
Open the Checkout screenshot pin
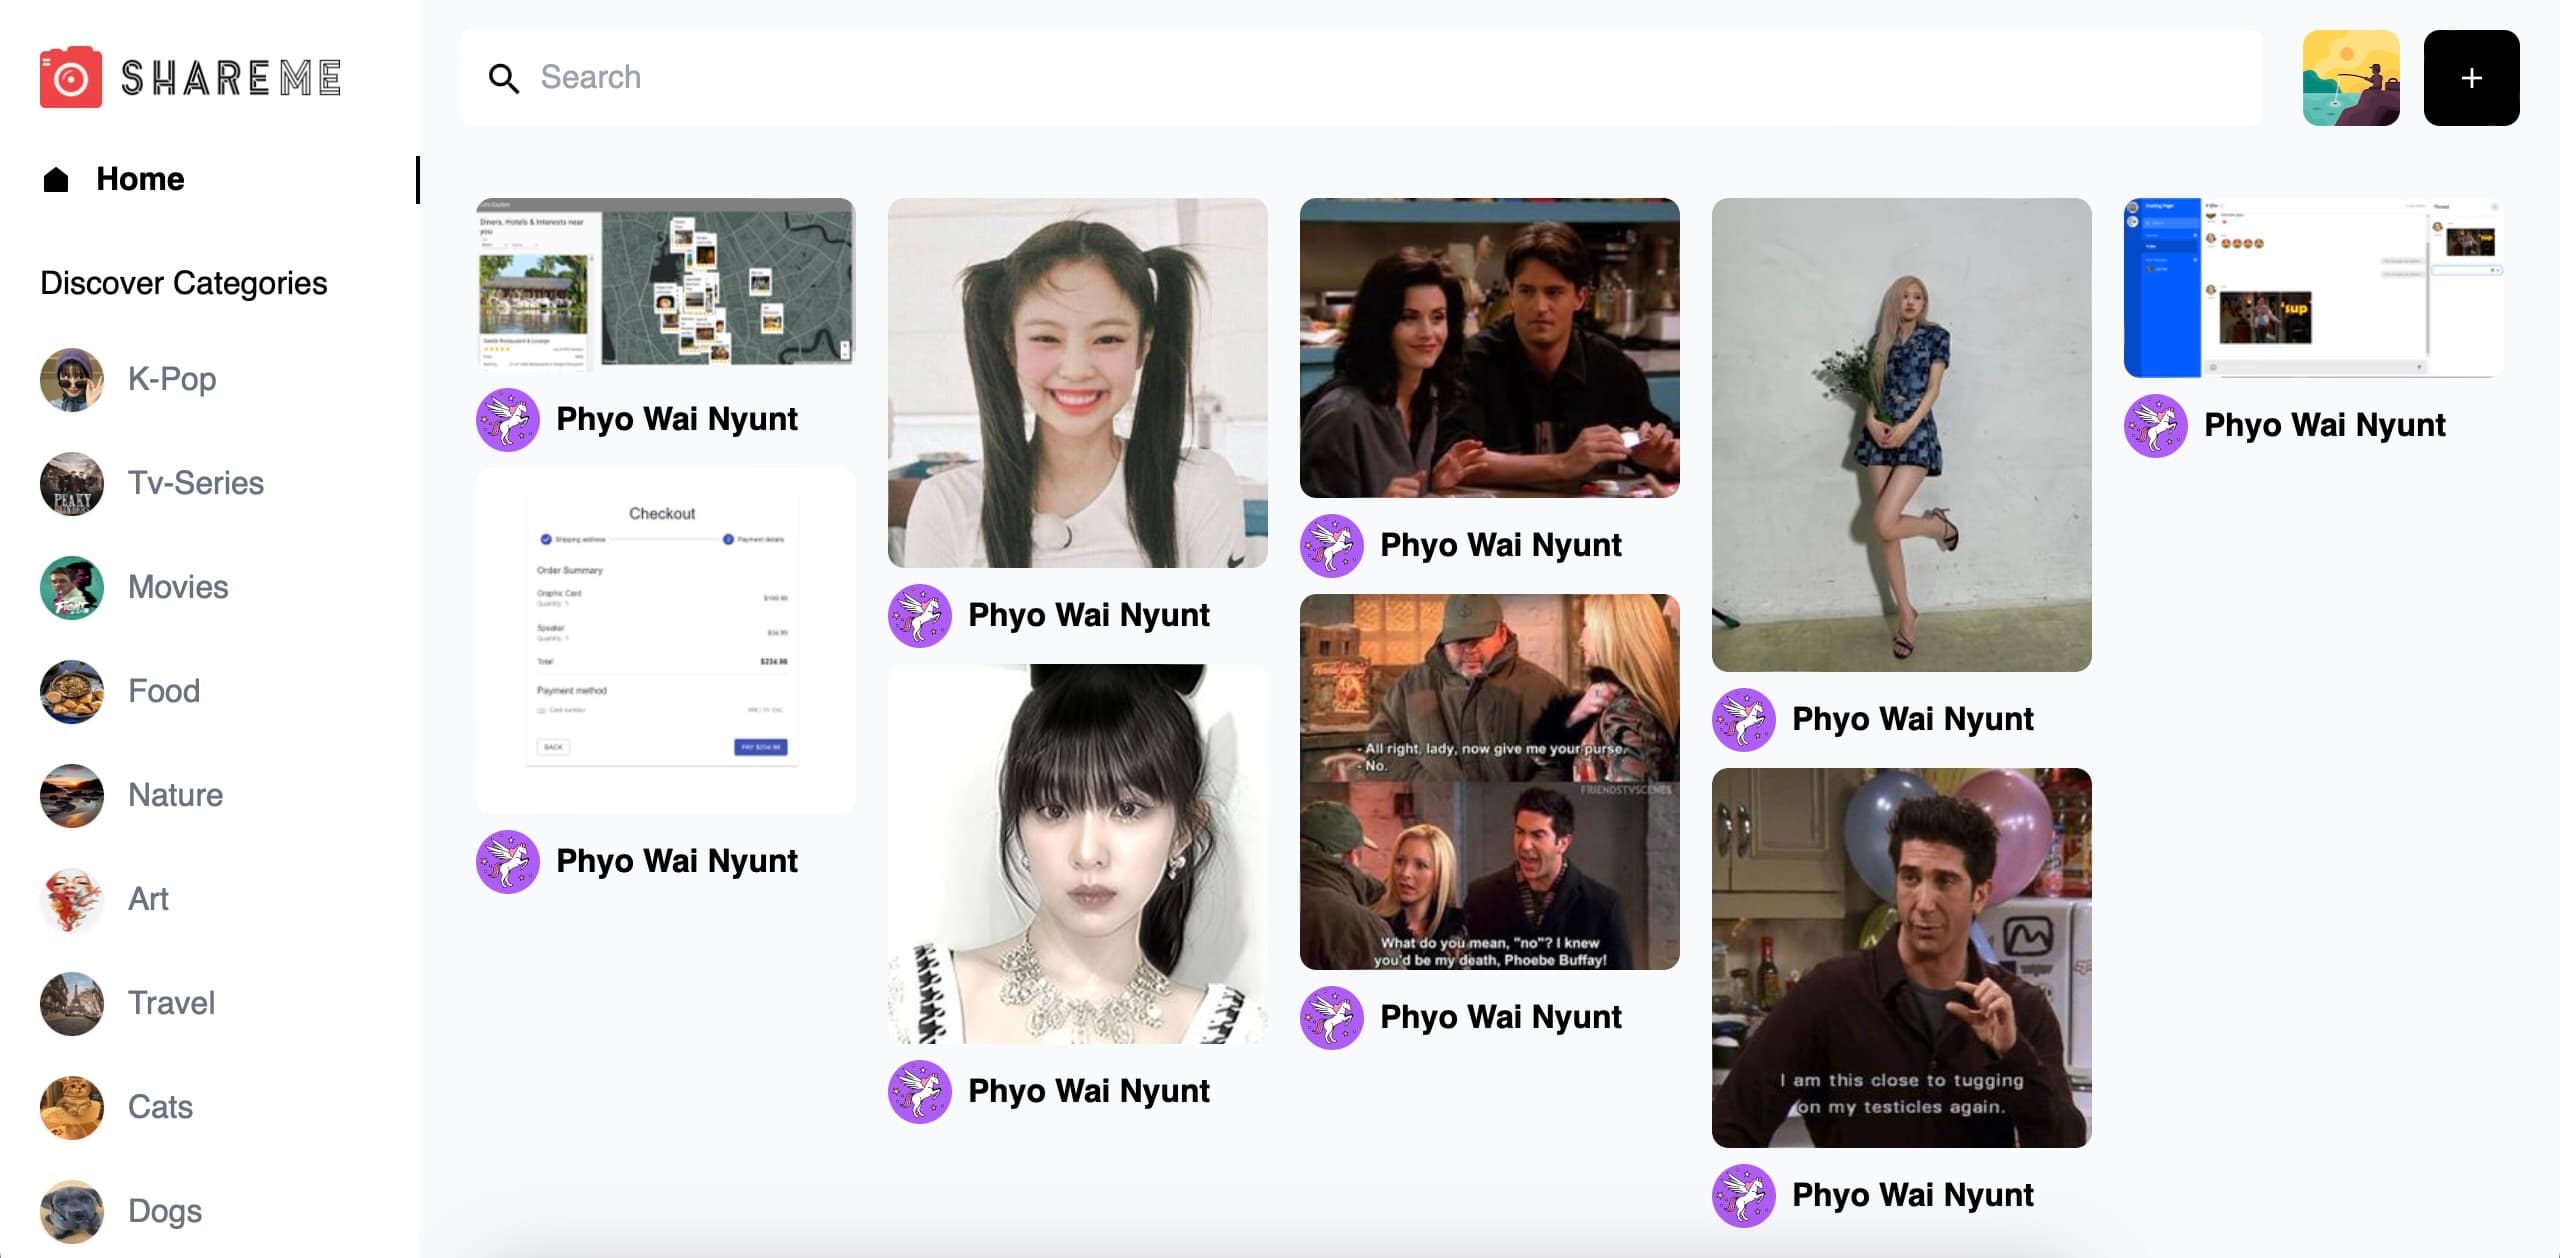tap(665, 640)
